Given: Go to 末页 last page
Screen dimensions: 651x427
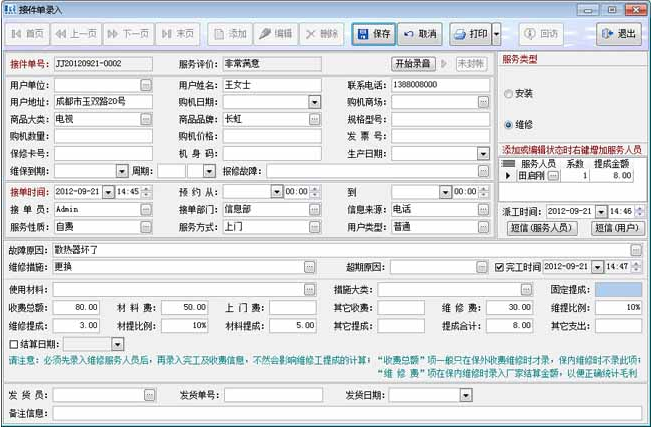Looking at the screenshot, I should coord(178,34).
